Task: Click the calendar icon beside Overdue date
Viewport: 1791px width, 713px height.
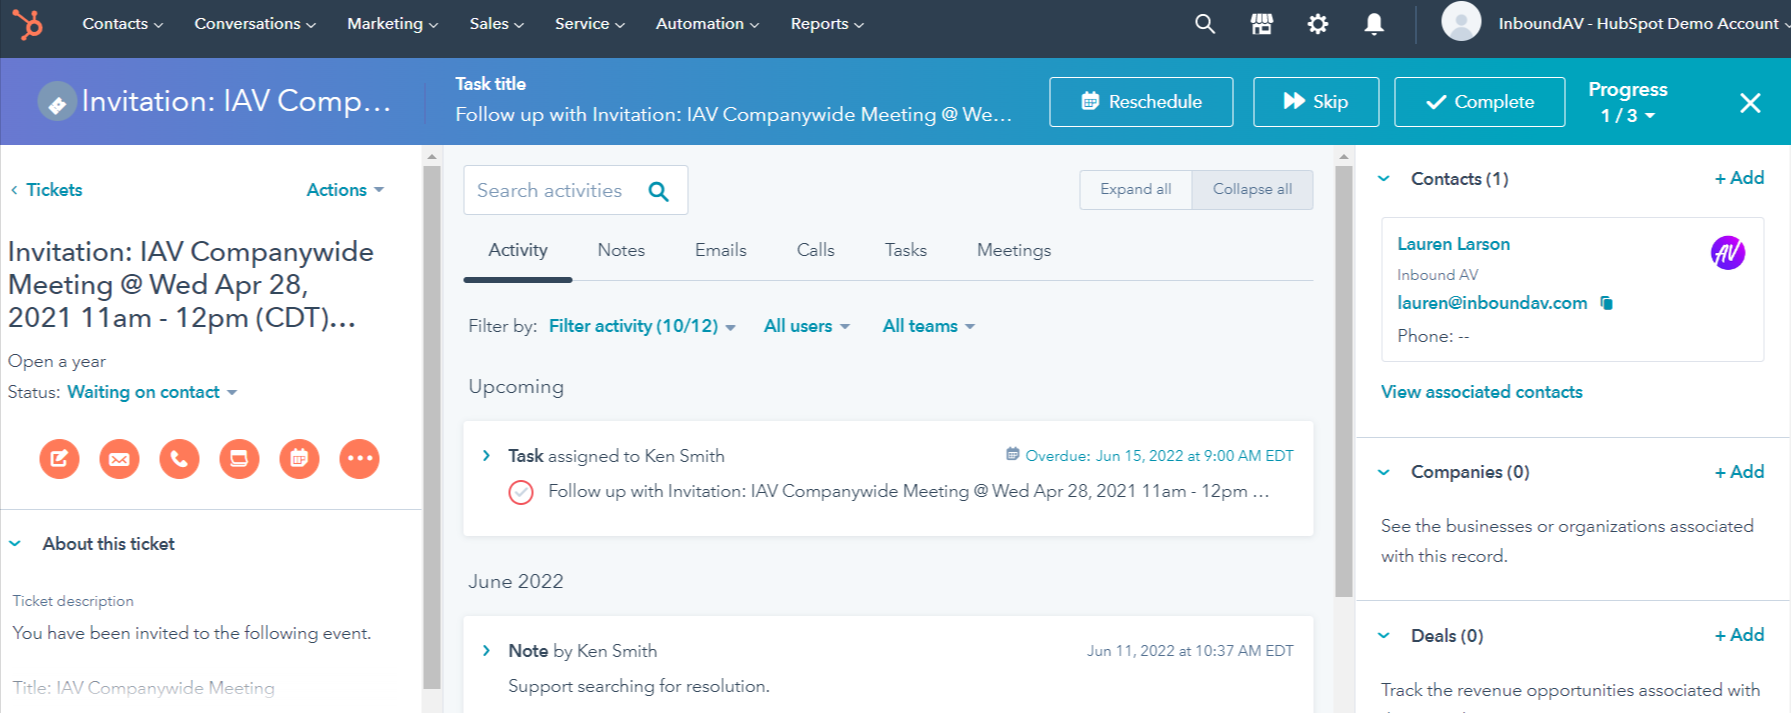Action: [1013, 455]
